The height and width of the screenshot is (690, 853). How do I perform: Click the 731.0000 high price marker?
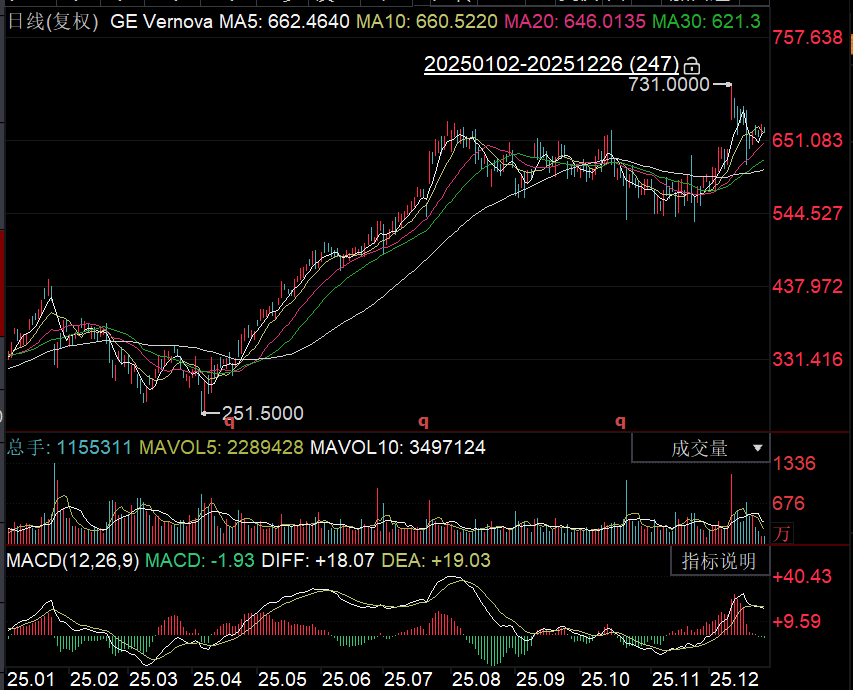click(x=668, y=86)
